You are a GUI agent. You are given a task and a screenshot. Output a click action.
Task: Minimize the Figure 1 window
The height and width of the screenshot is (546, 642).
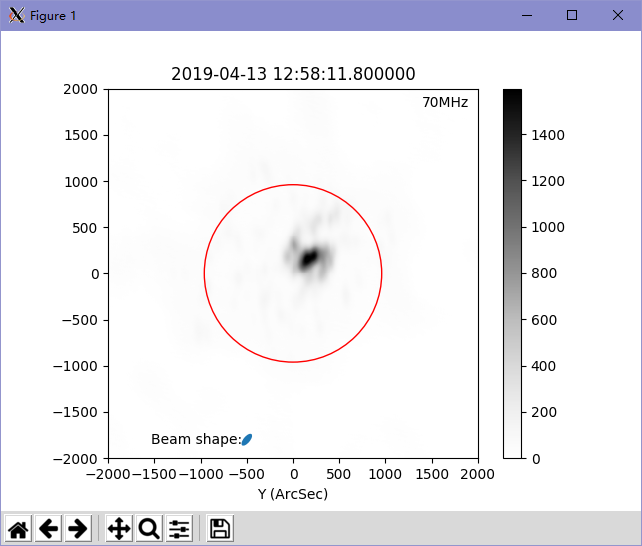tap(527, 16)
